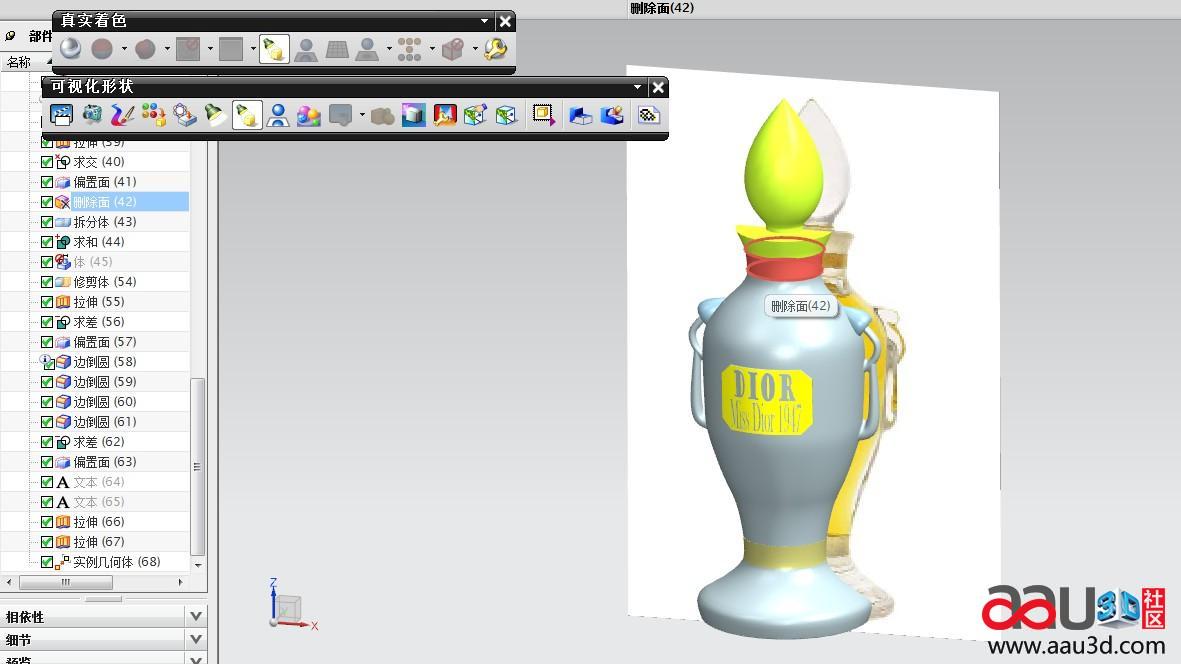Expand the 细节 panel section
1181x664 pixels.
tap(196, 640)
